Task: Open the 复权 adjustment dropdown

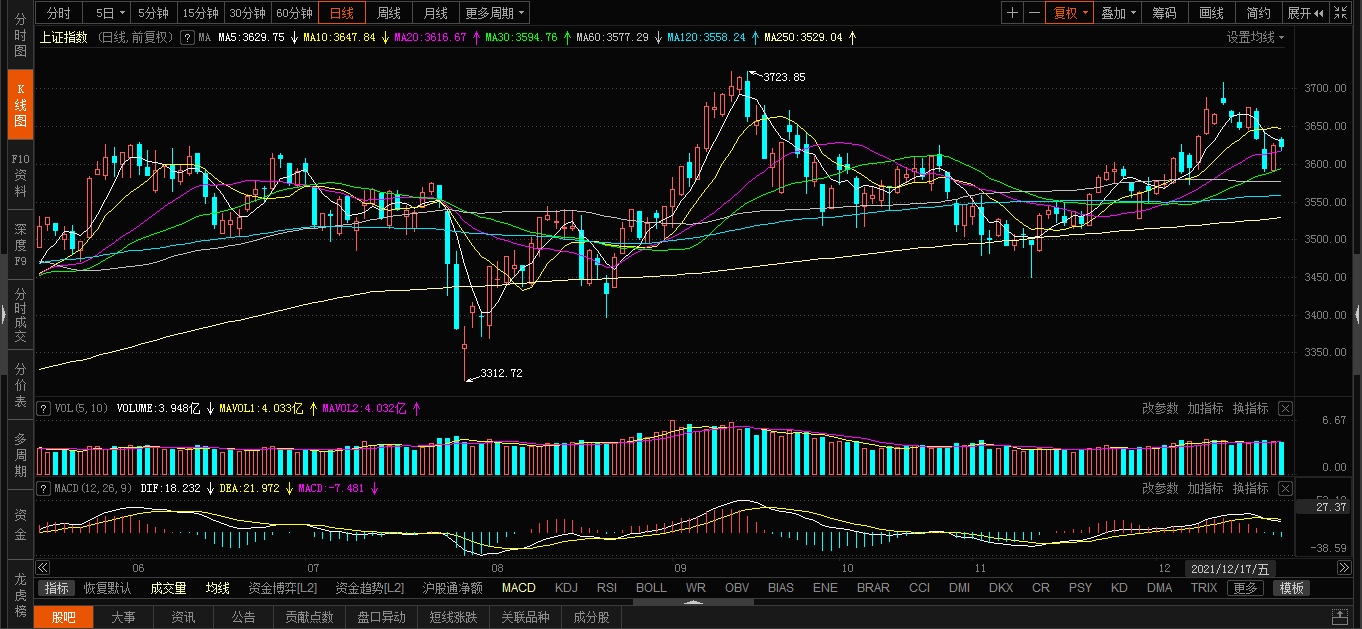Action: 1070,13
